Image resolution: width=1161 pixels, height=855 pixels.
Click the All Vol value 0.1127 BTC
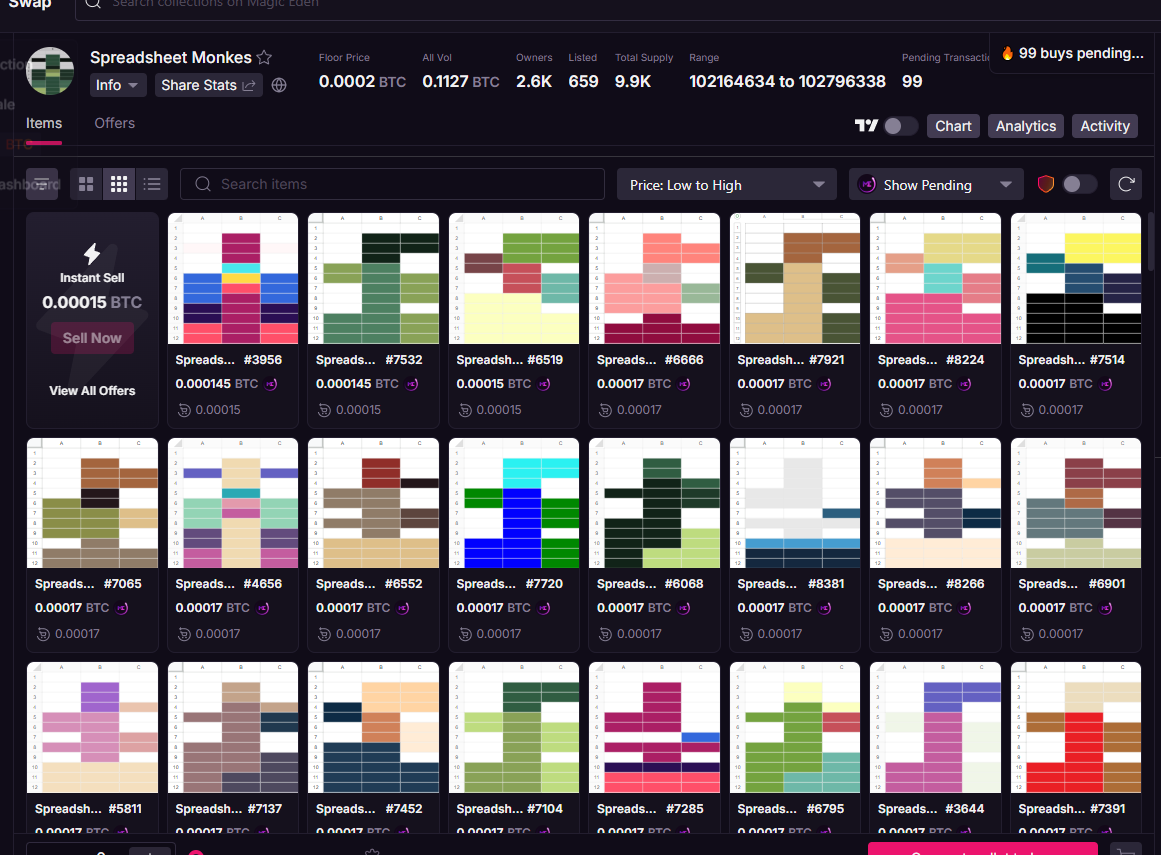461,81
